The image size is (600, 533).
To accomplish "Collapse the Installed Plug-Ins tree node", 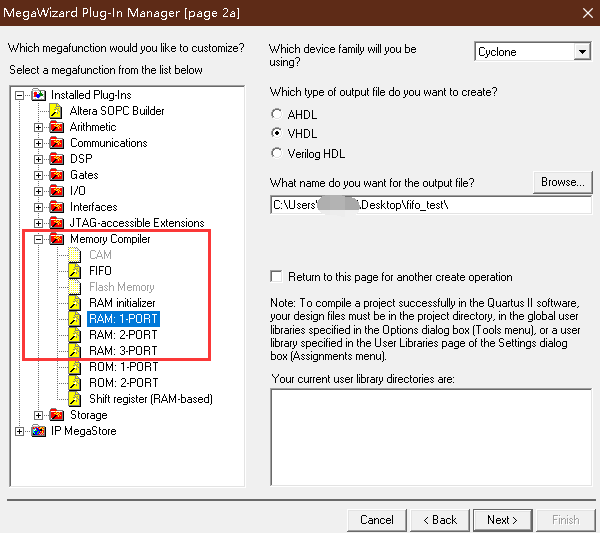I will tap(20, 95).
